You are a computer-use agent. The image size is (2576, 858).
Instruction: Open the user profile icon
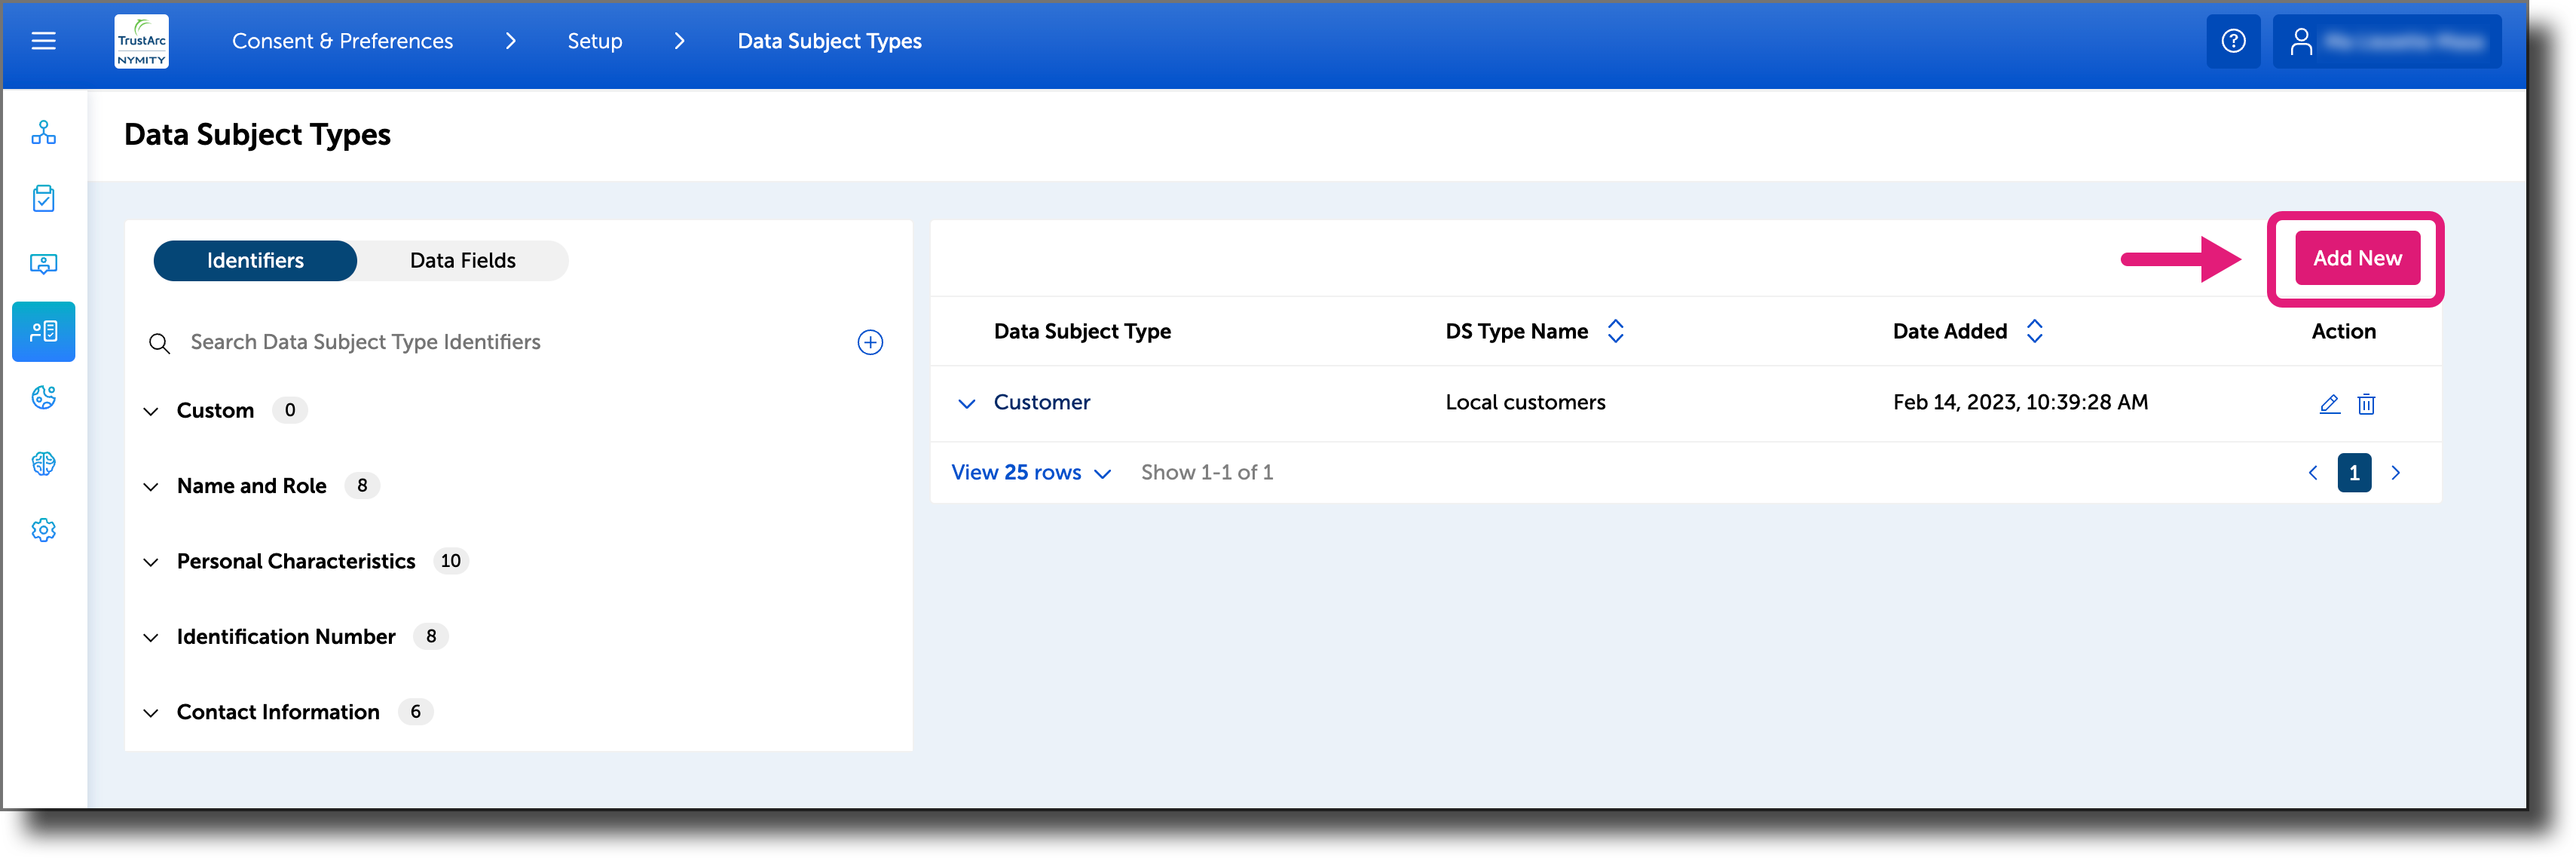coord(2301,41)
